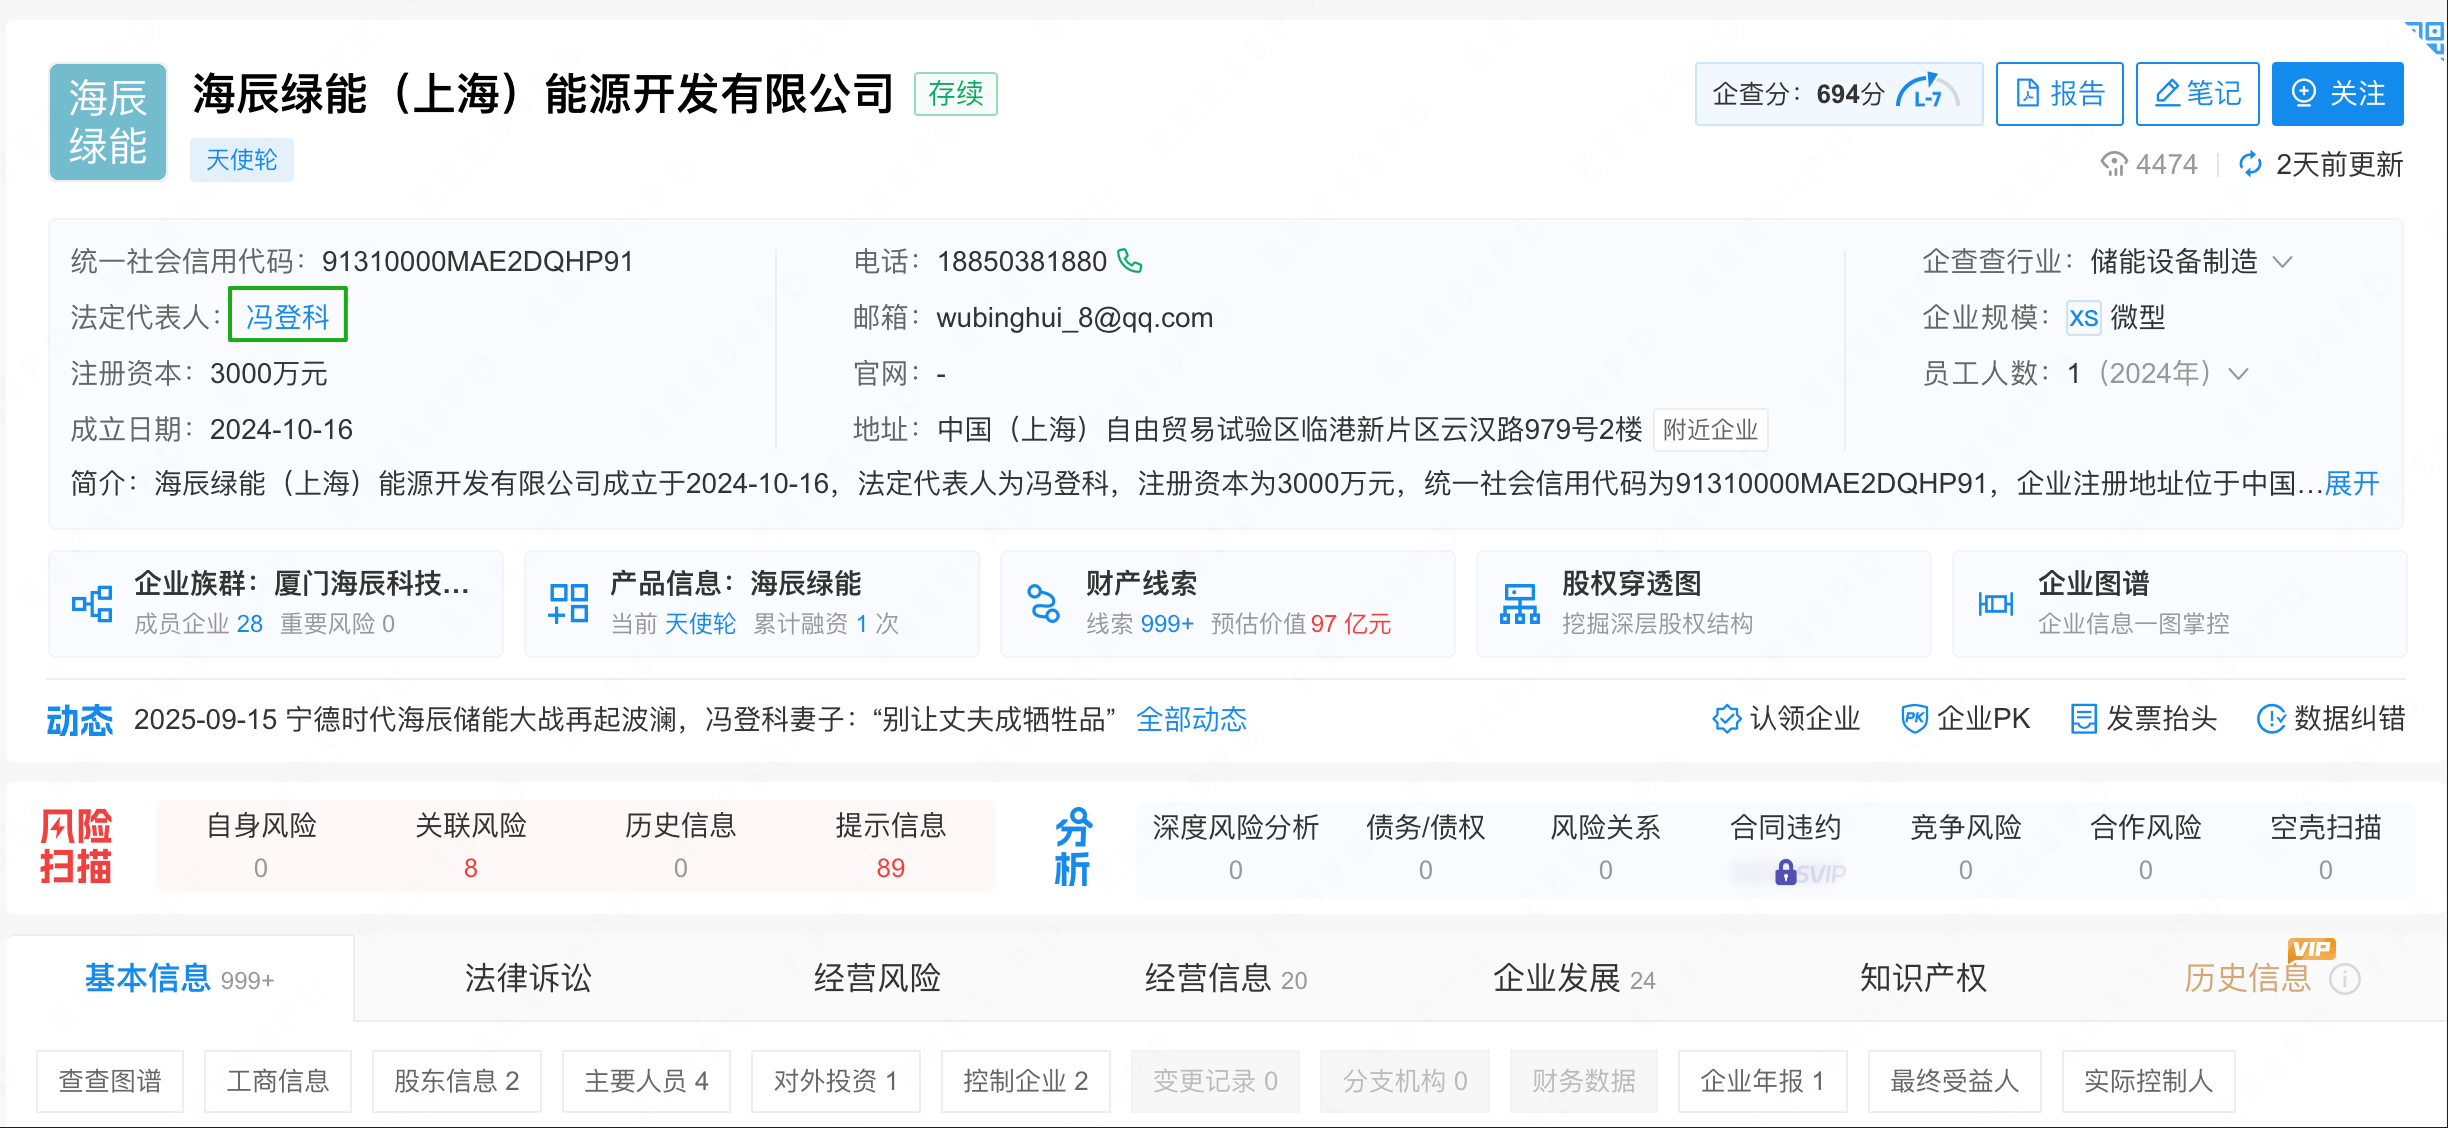
Task: Switch to the 经营风险 tab
Action: click(877, 978)
